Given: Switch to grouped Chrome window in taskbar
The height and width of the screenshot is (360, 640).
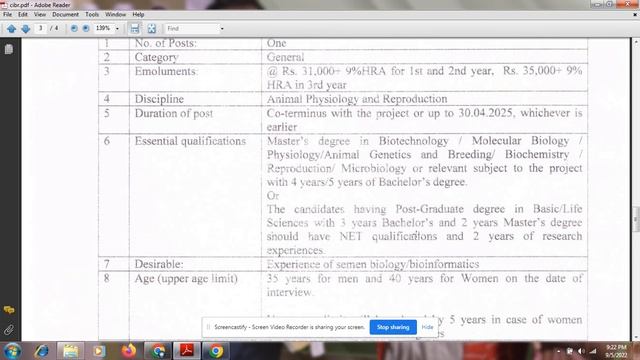Looking at the screenshot, I should (158, 351).
